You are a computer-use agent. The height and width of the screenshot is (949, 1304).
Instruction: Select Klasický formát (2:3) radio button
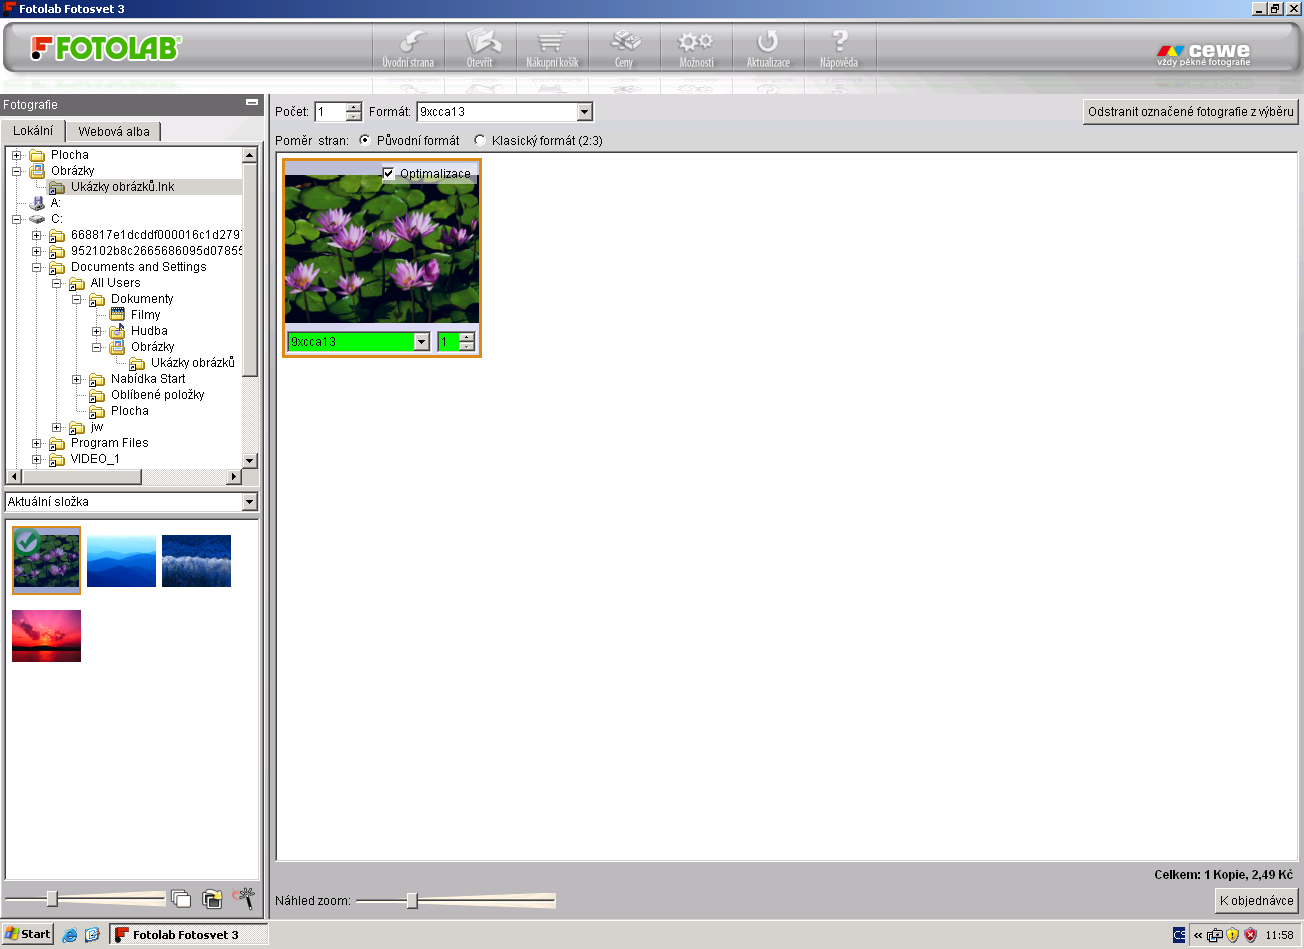click(480, 141)
